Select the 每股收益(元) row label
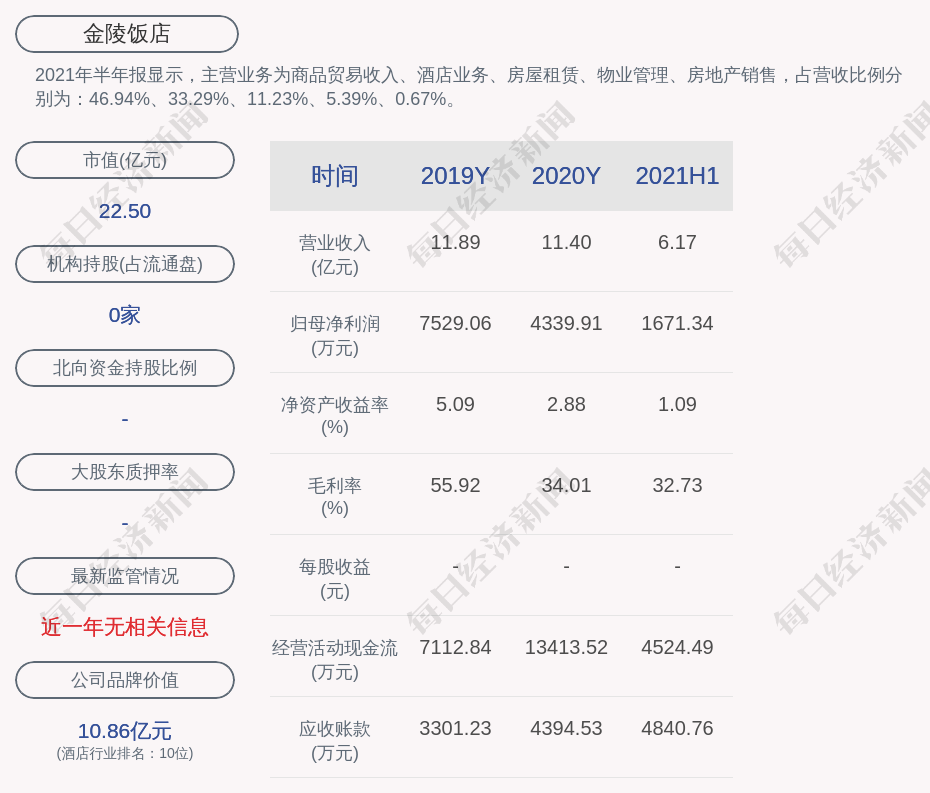Image resolution: width=930 pixels, height=793 pixels. coord(335,579)
